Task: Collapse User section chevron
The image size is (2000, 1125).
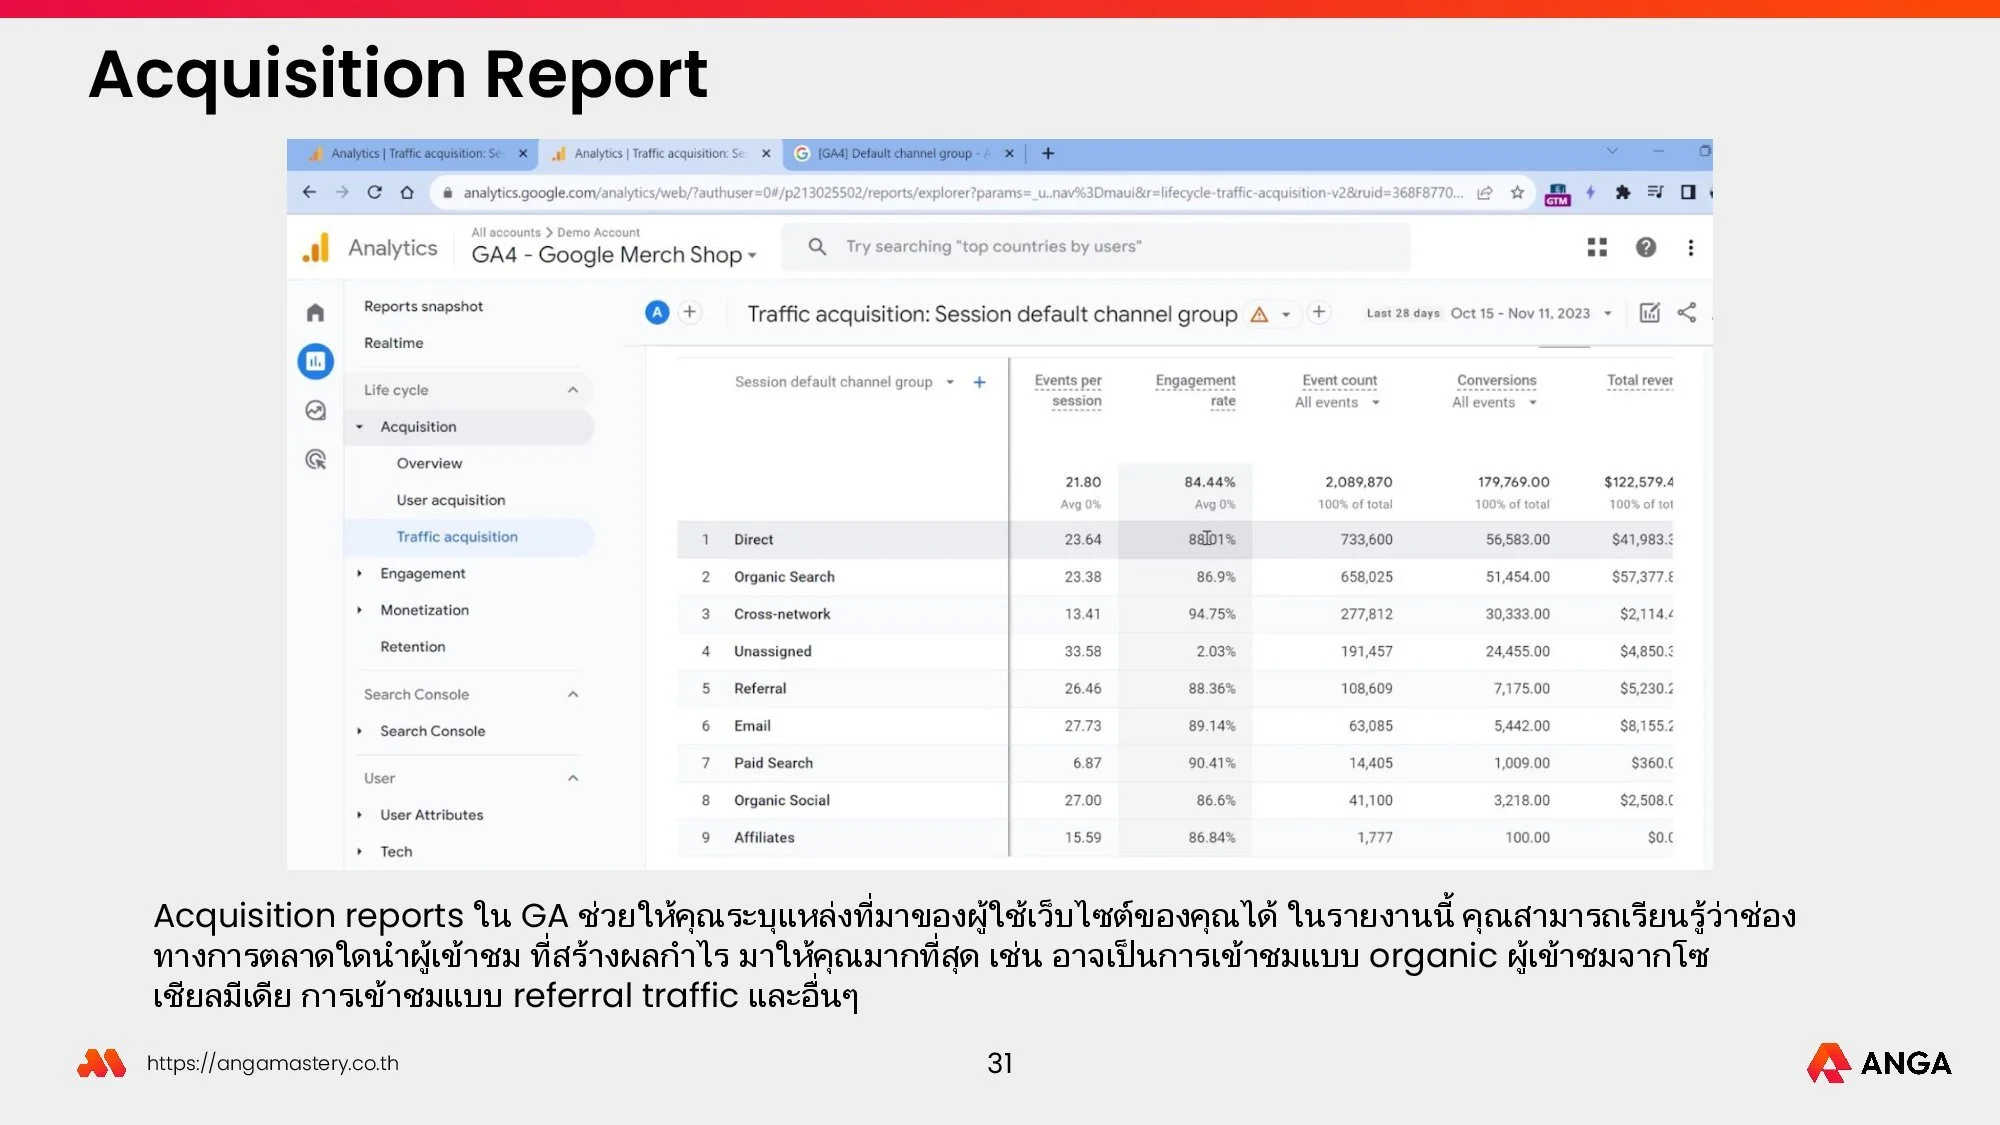Action: 573,778
